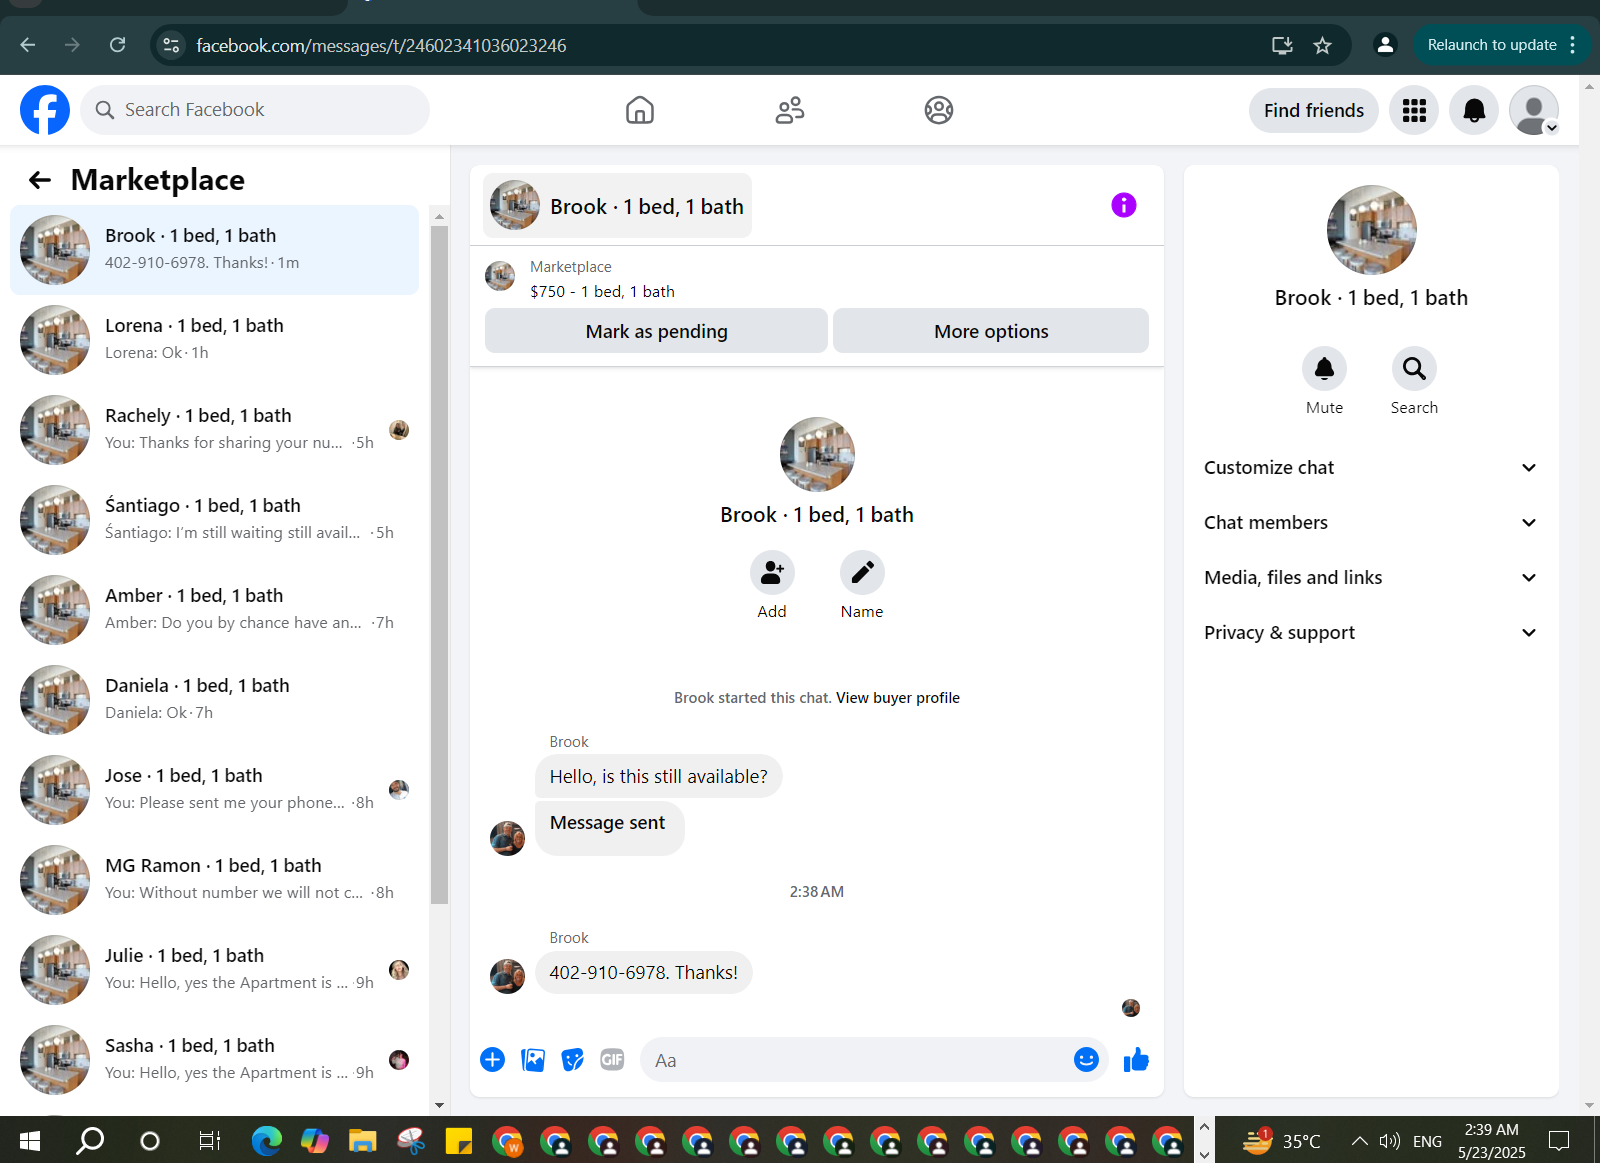Open the View buyer profile link
The width and height of the screenshot is (1600, 1163).
898,698
